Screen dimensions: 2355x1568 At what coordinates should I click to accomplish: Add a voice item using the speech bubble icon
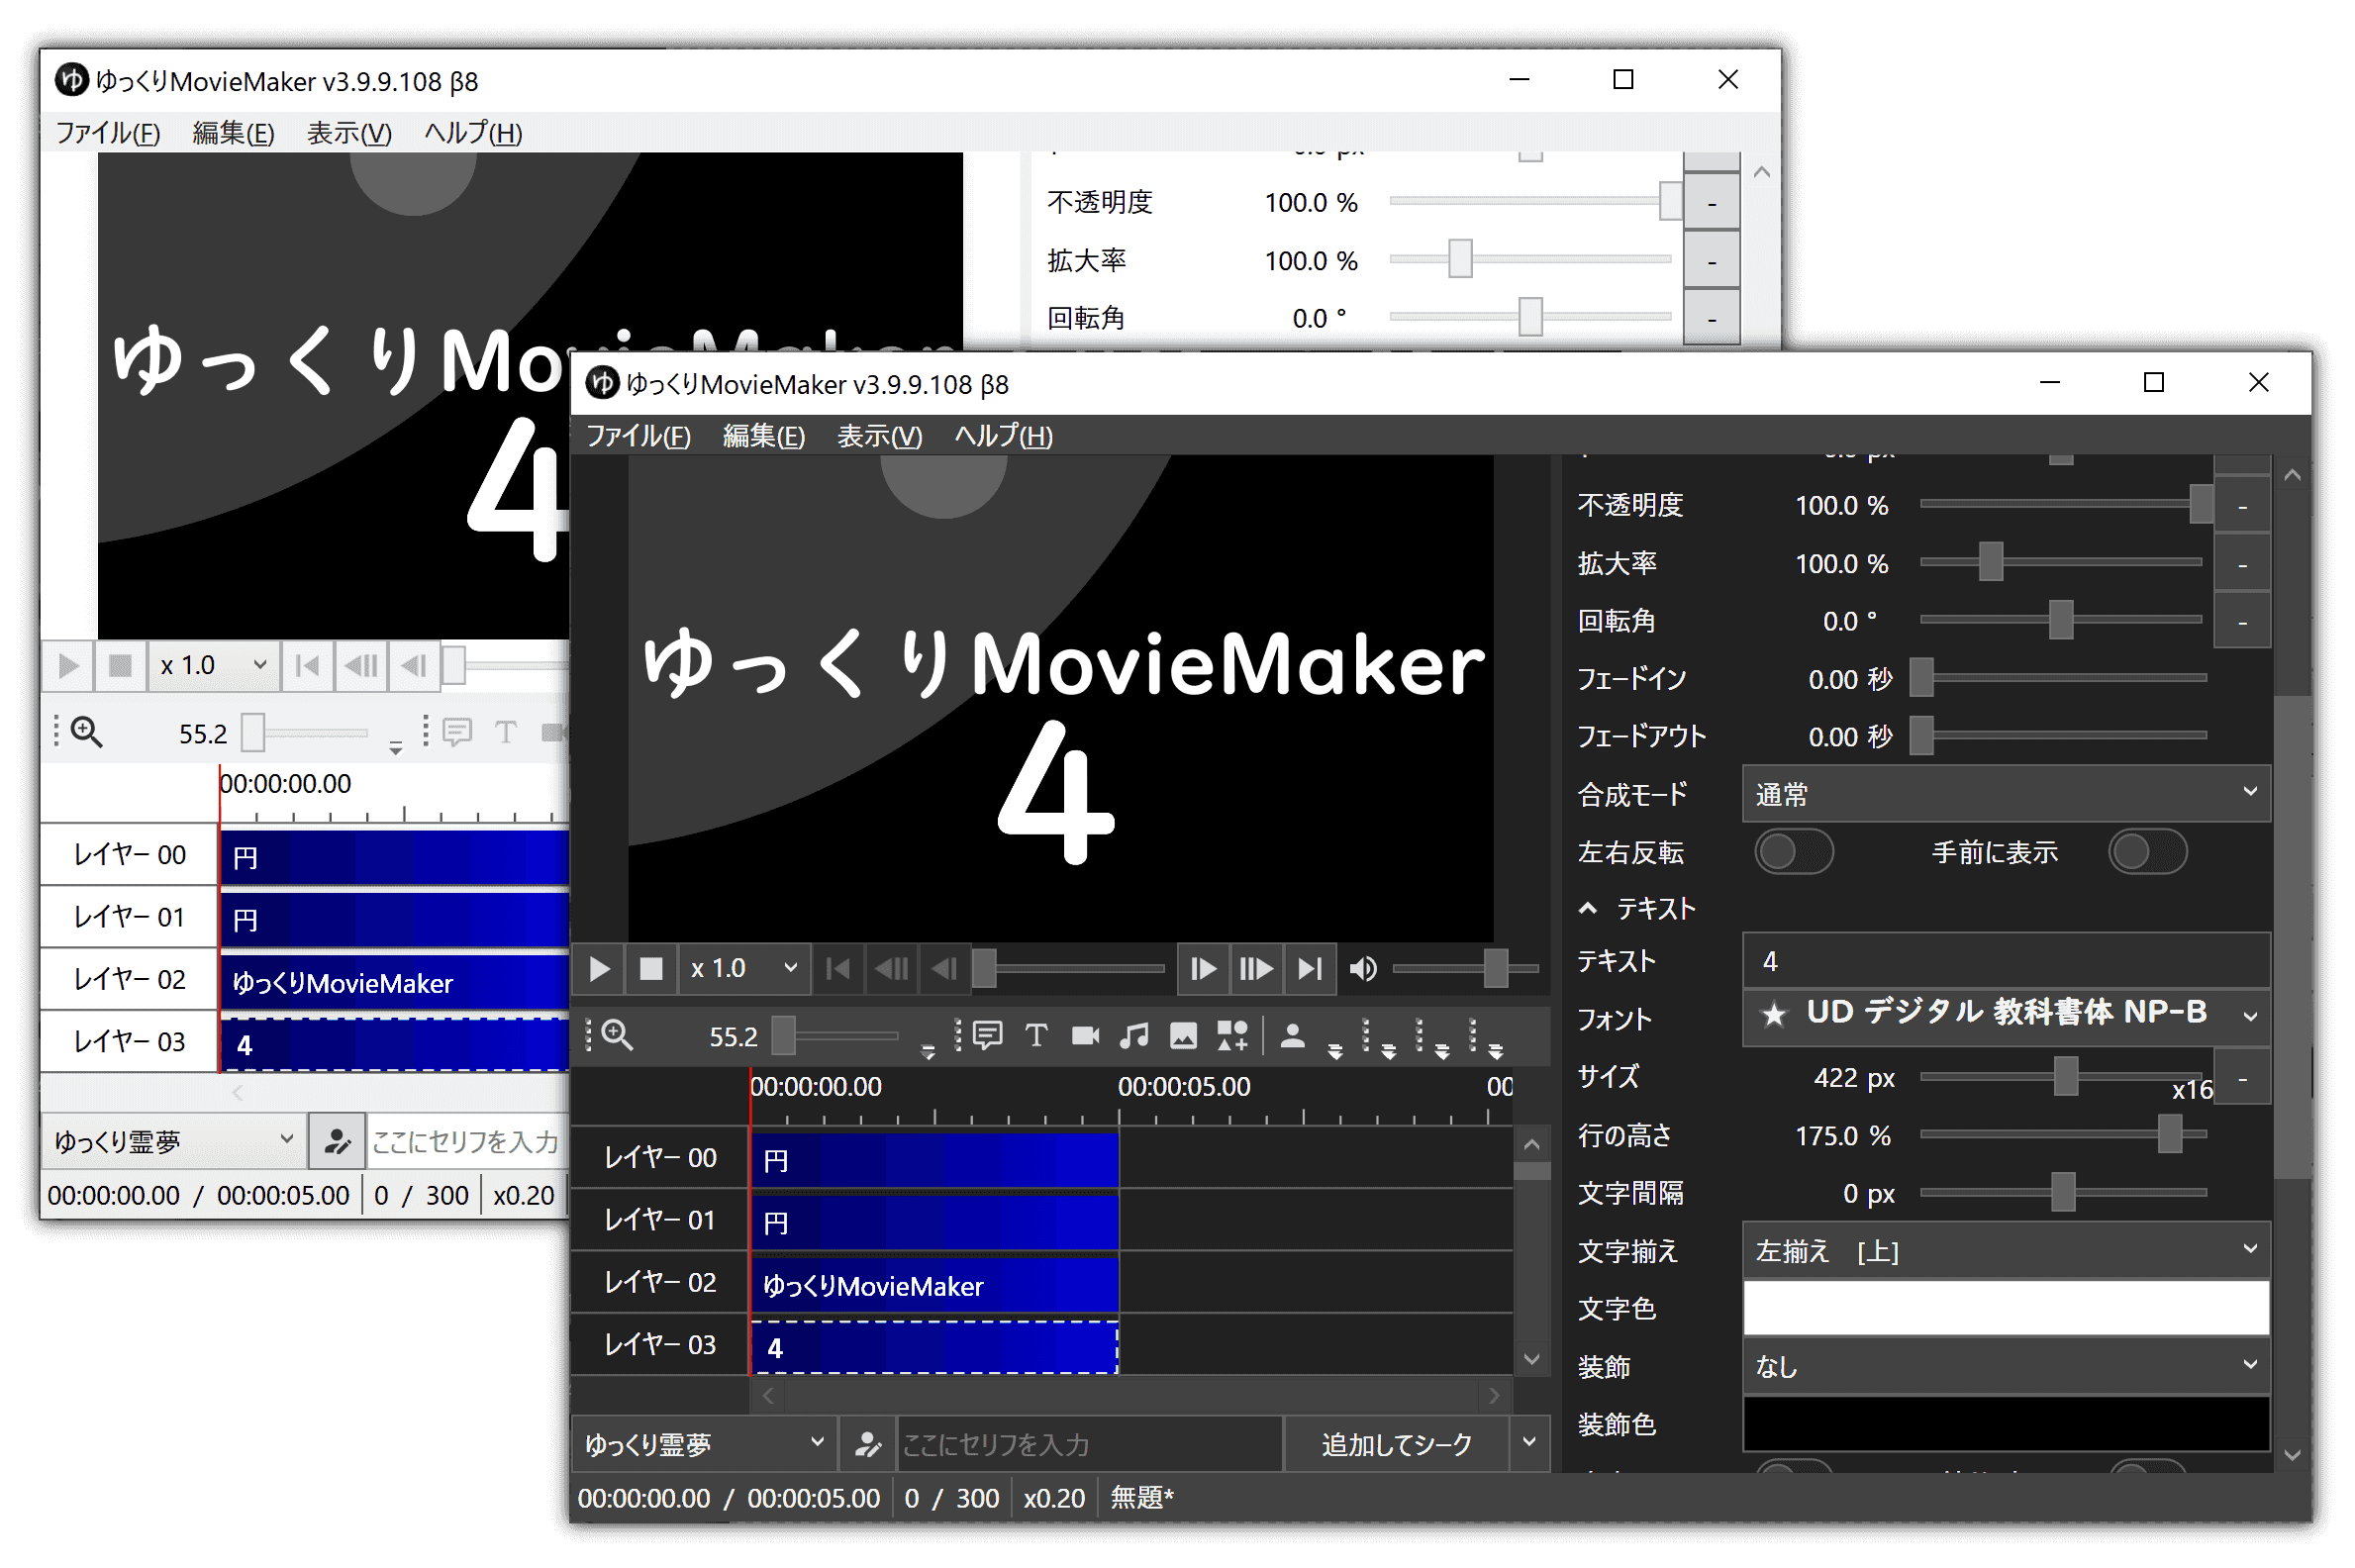[987, 1037]
